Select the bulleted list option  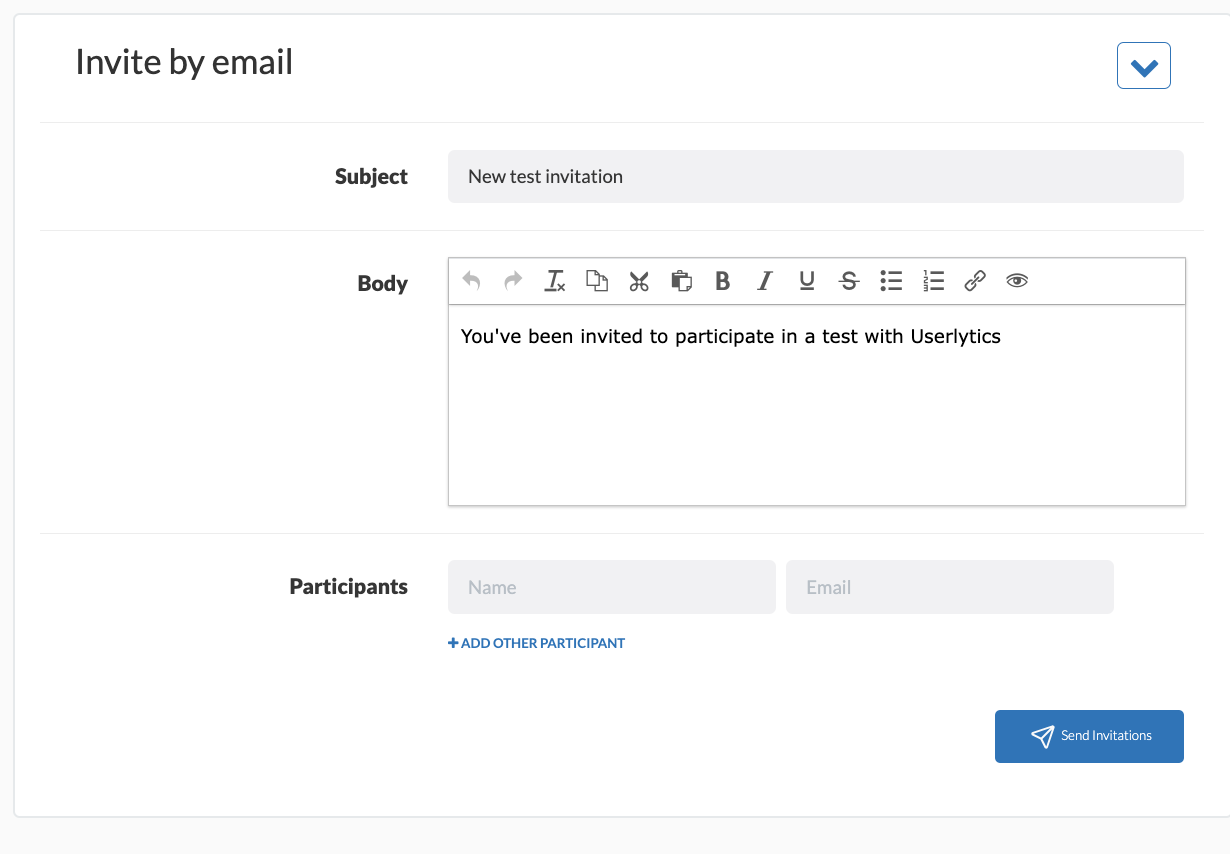[890, 281]
